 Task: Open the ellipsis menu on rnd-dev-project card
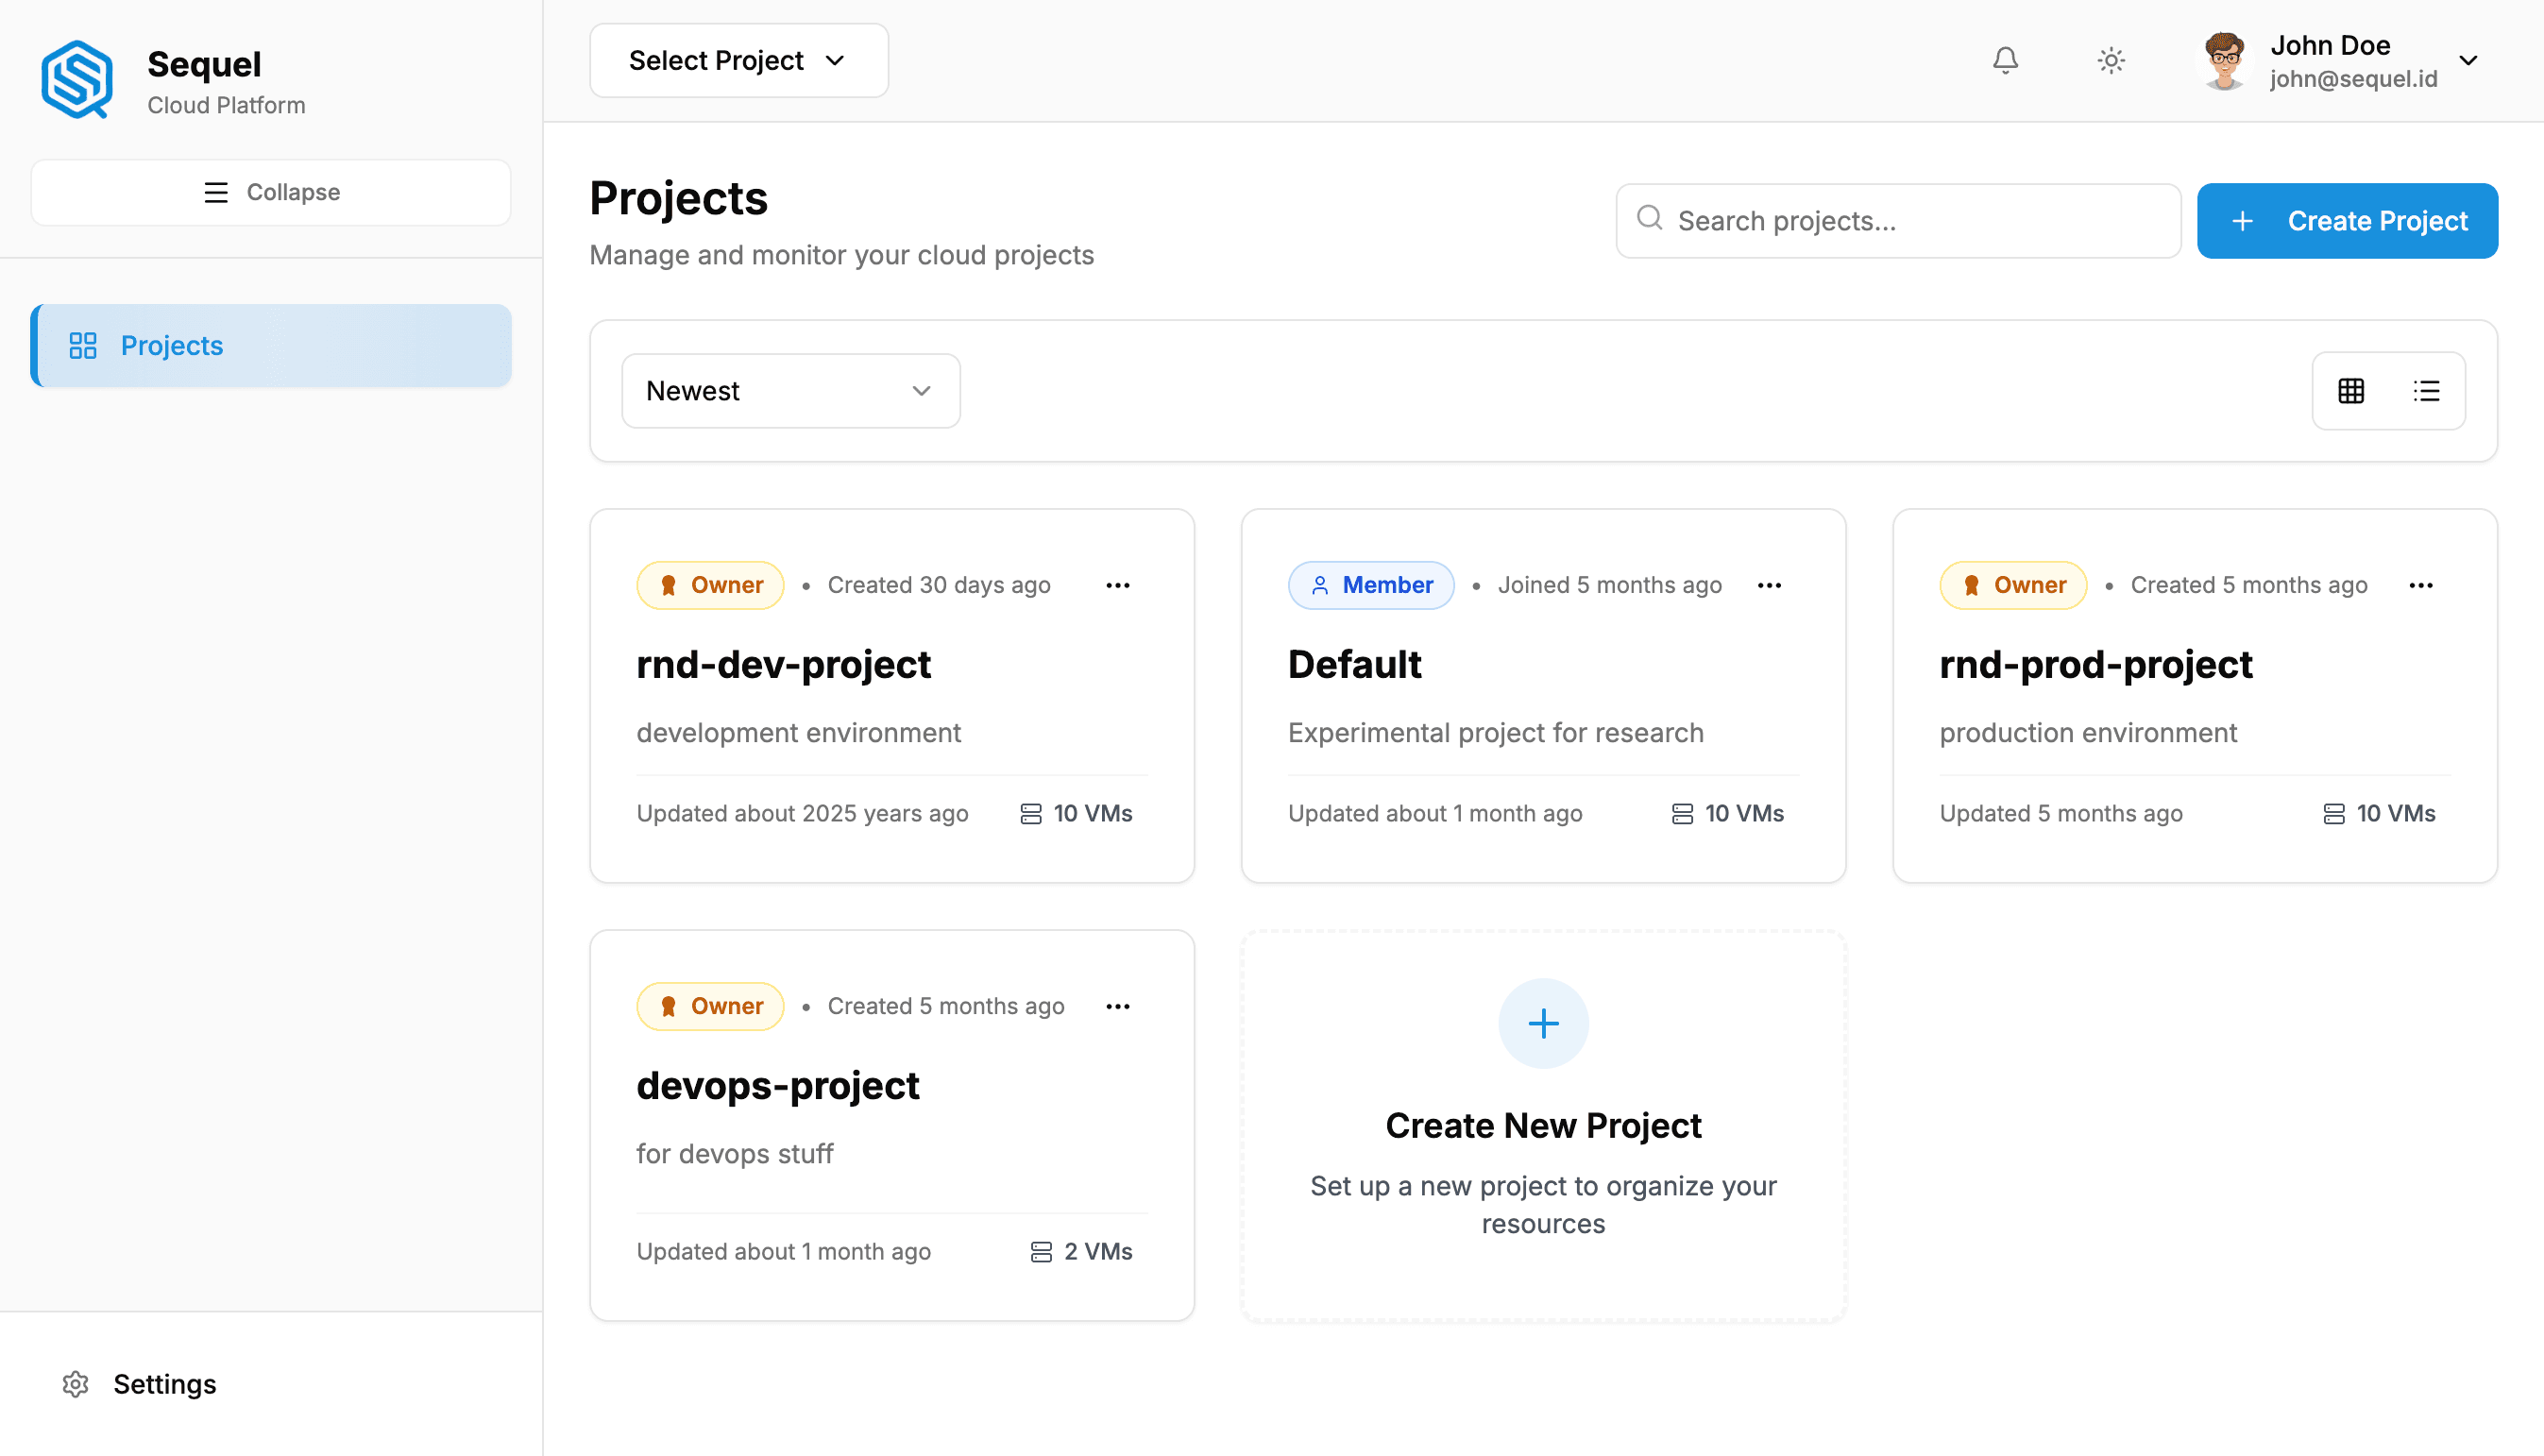1117,585
